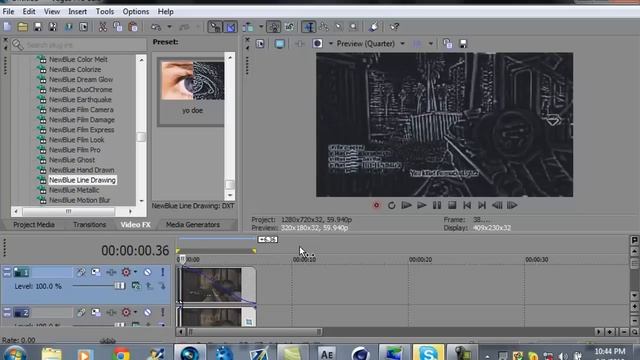Cut the selection with the scissors icon
Image resolution: width=640 pixels, height=360 pixels.
pos(102,27)
